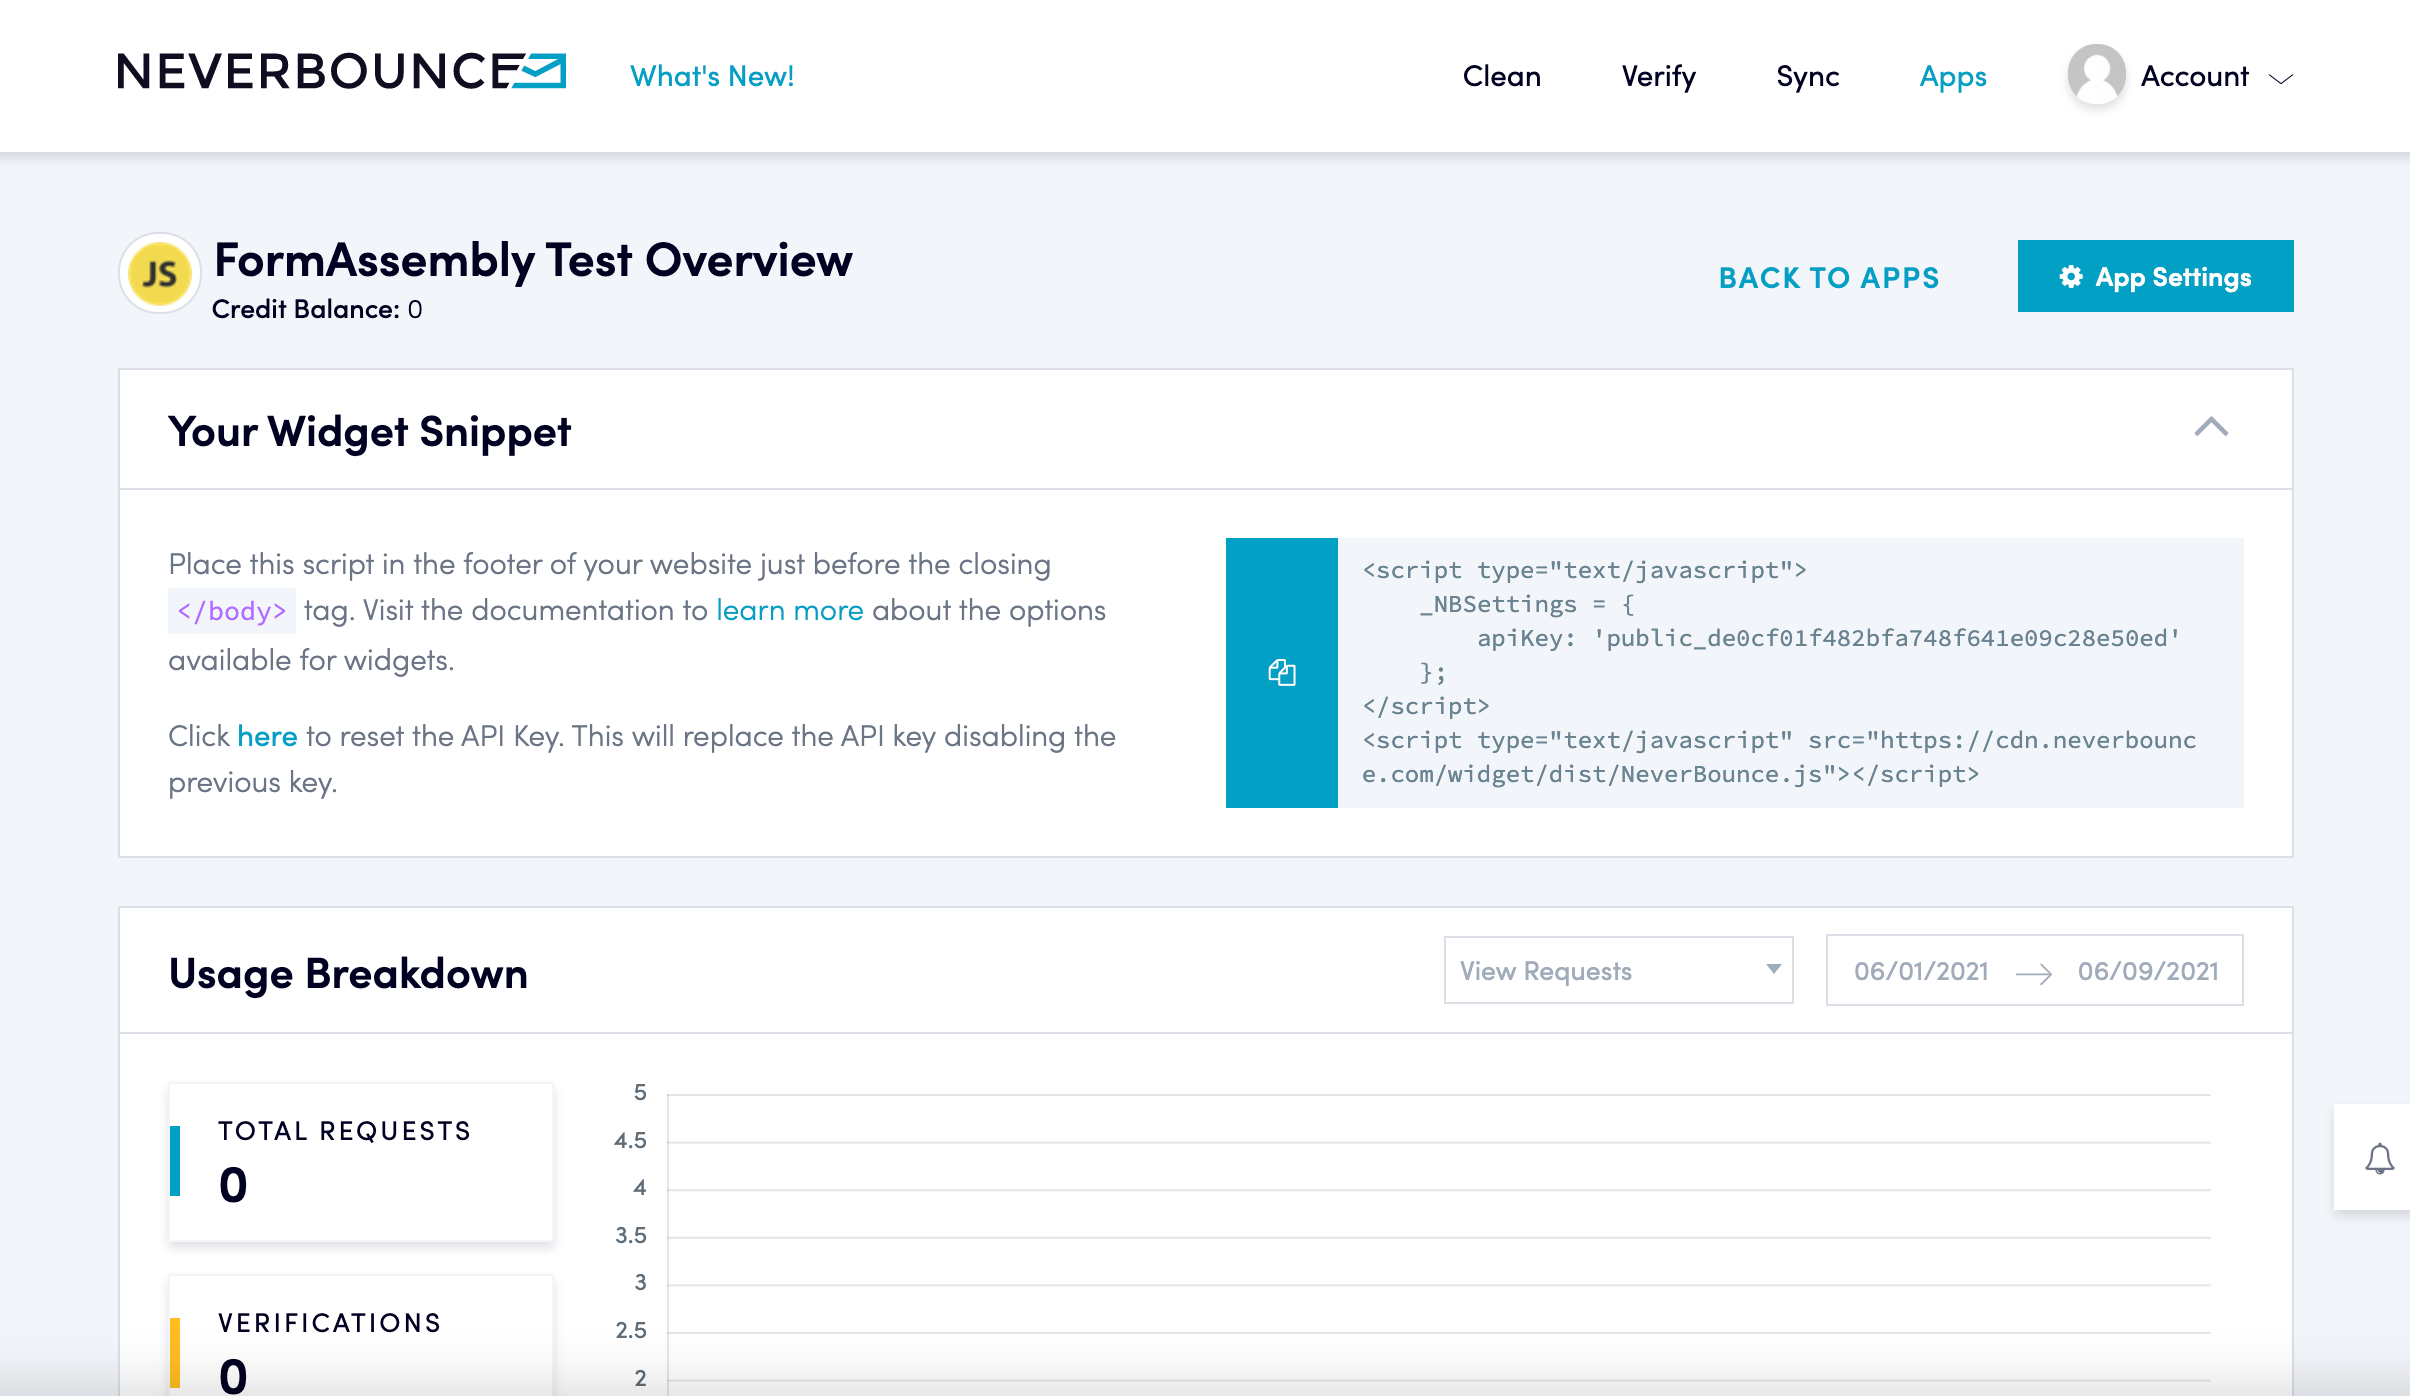Open the View Requests dropdown
Viewport: 2410px width, 1396px height.
pyautogui.click(x=1618, y=970)
